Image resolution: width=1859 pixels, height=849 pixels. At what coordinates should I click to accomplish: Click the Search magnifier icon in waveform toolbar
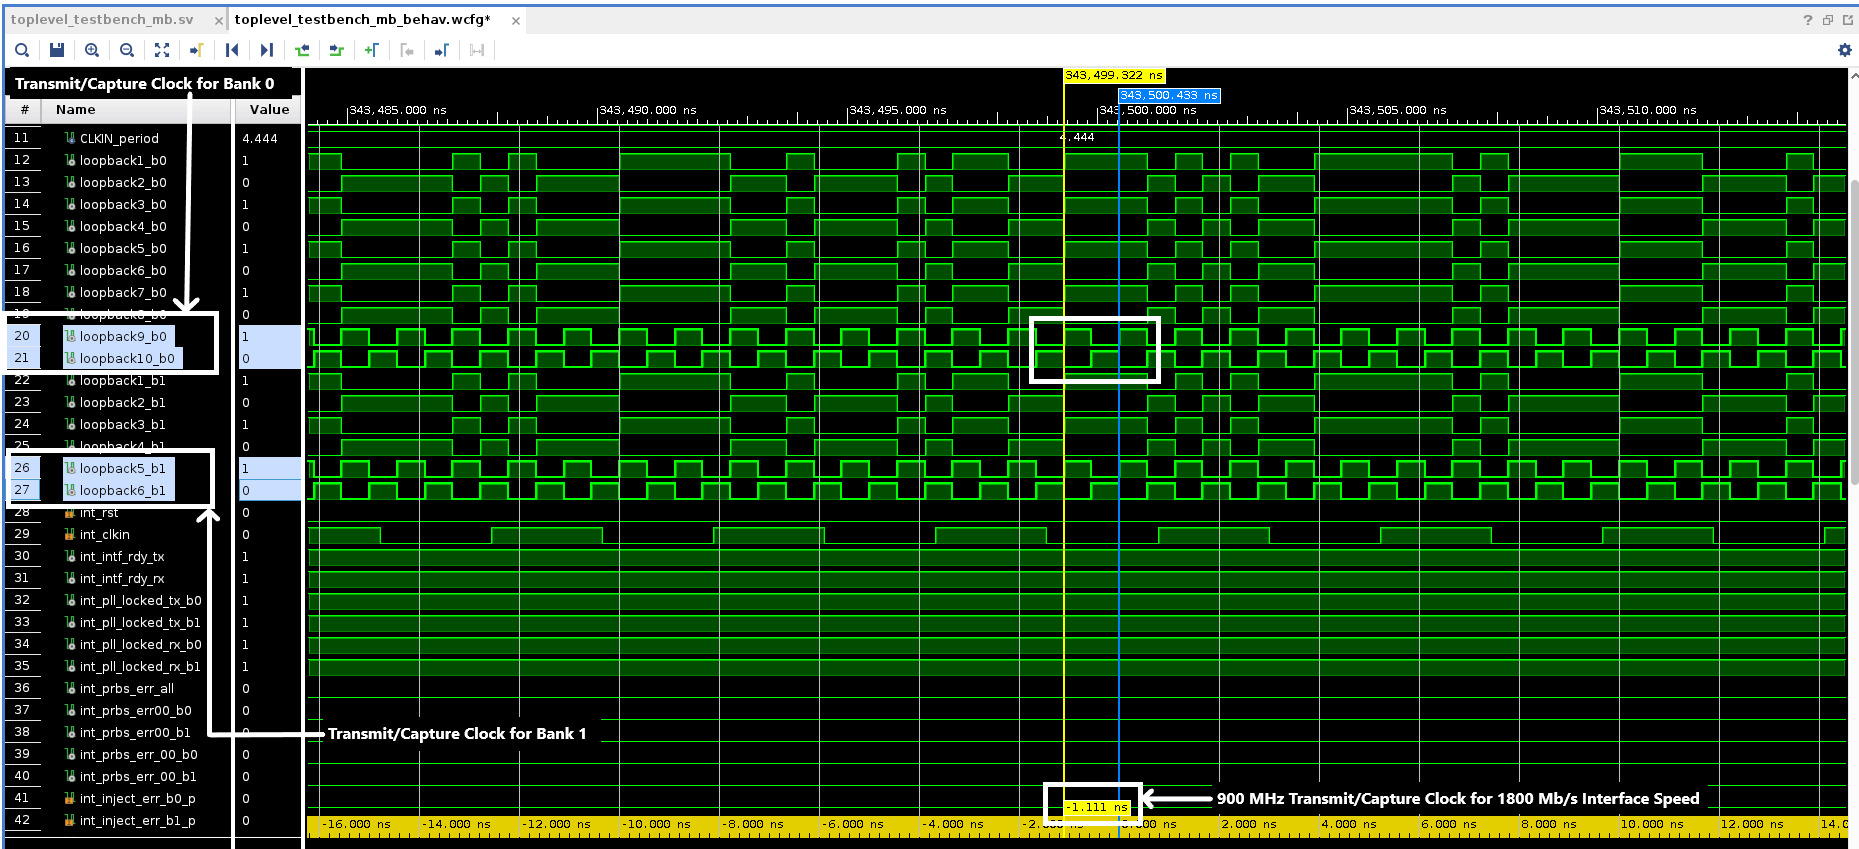(x=22, y=50)
